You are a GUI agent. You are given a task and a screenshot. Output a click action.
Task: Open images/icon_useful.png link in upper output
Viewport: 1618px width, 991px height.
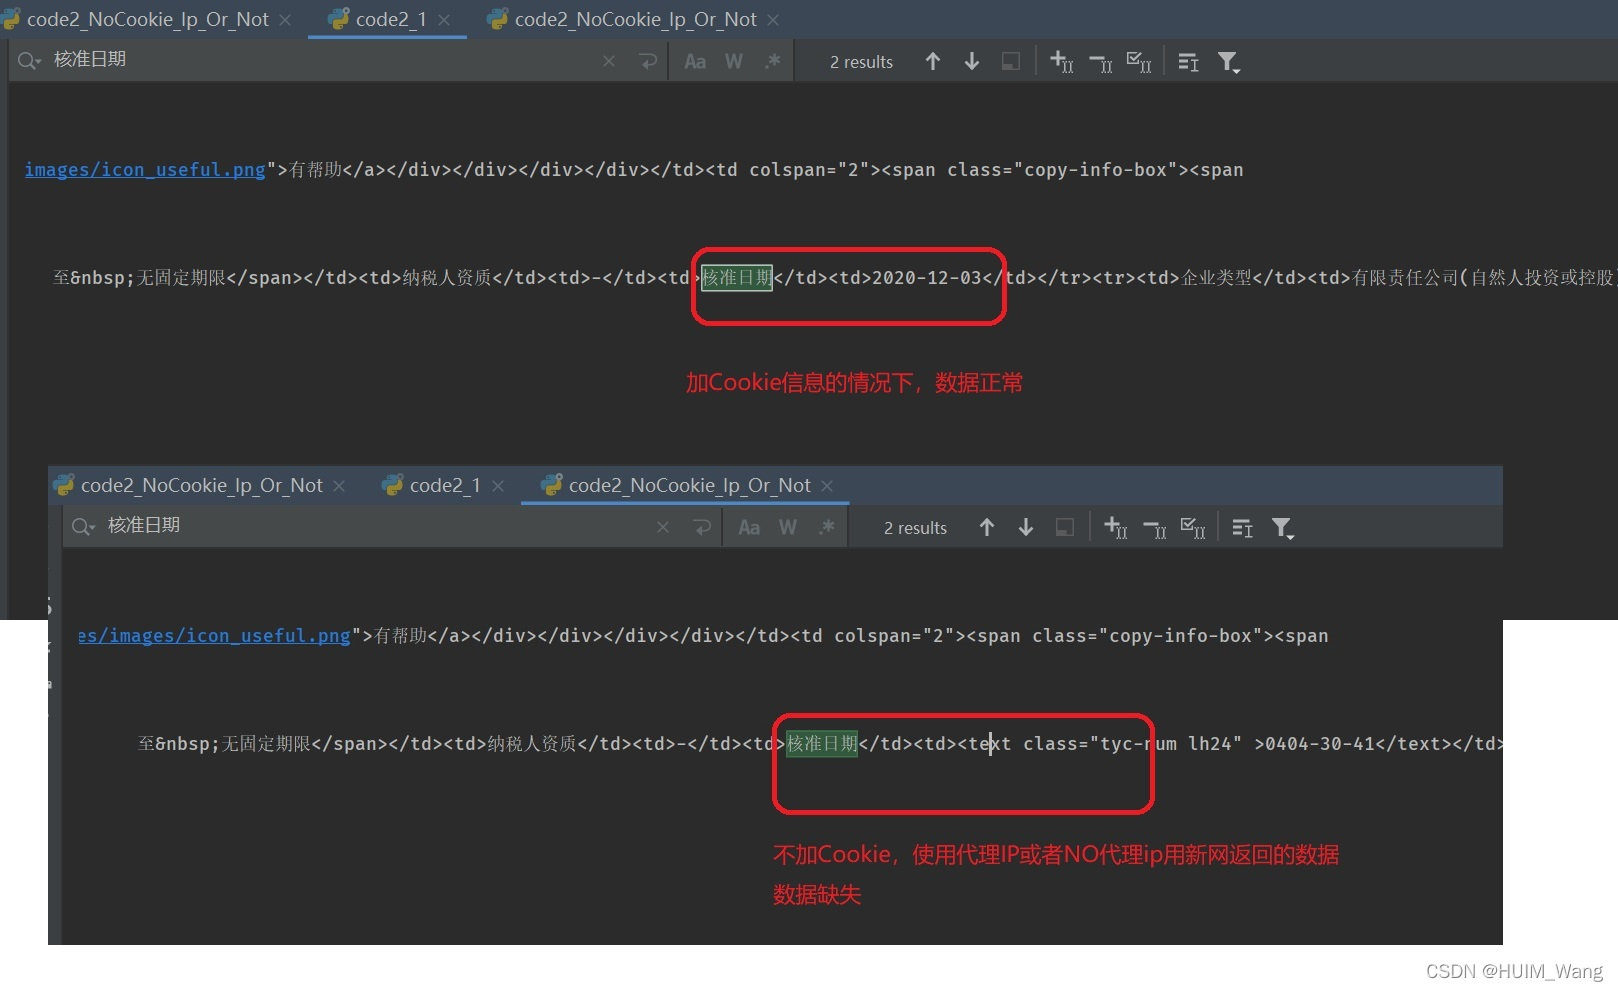point(145,170)
